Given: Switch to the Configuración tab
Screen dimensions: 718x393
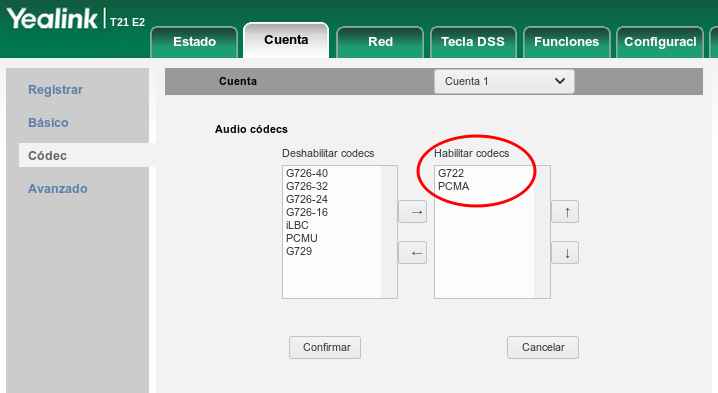Looking at the screenshot, I should pyautogui.click(x=660, y=42).
